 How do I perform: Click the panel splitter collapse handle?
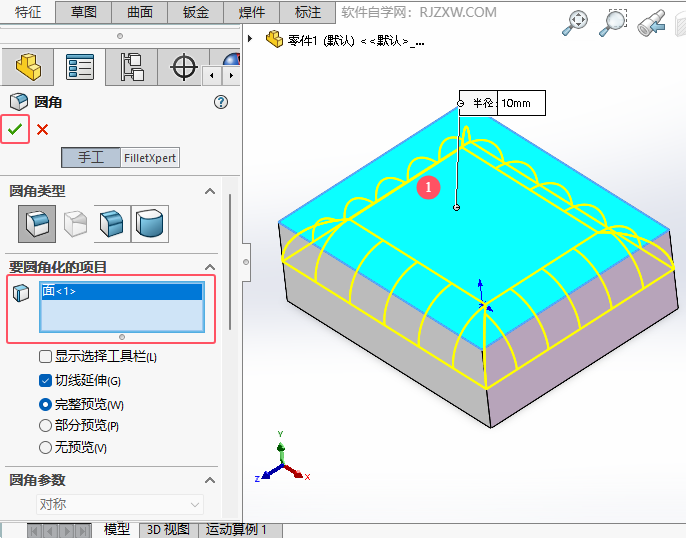246,262
